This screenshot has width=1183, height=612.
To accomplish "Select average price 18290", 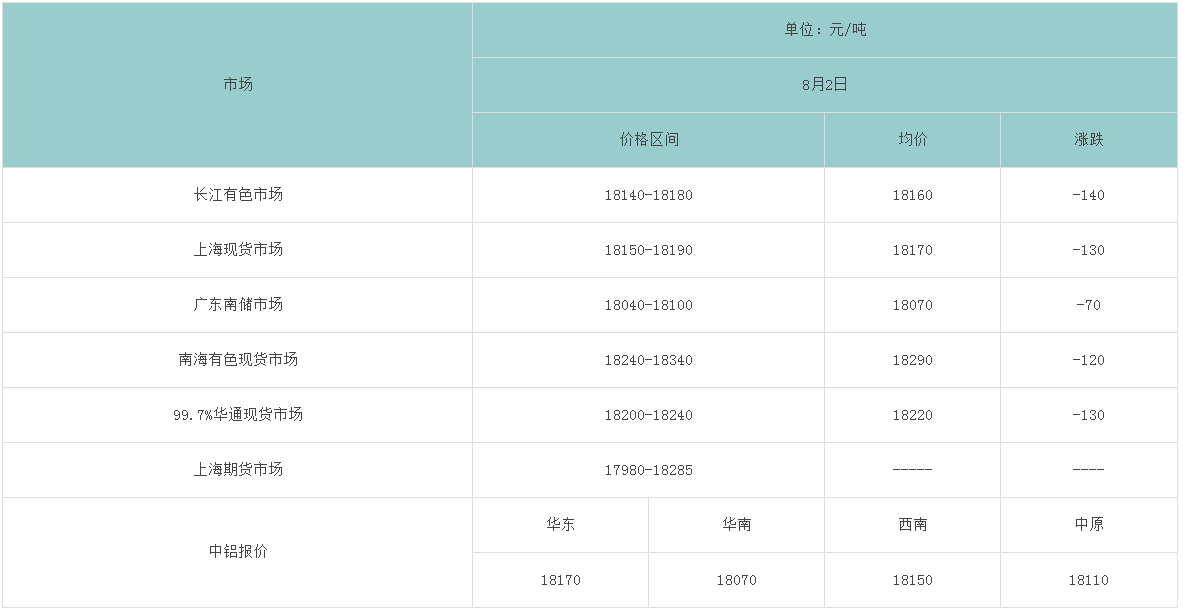I will point(912,360).
